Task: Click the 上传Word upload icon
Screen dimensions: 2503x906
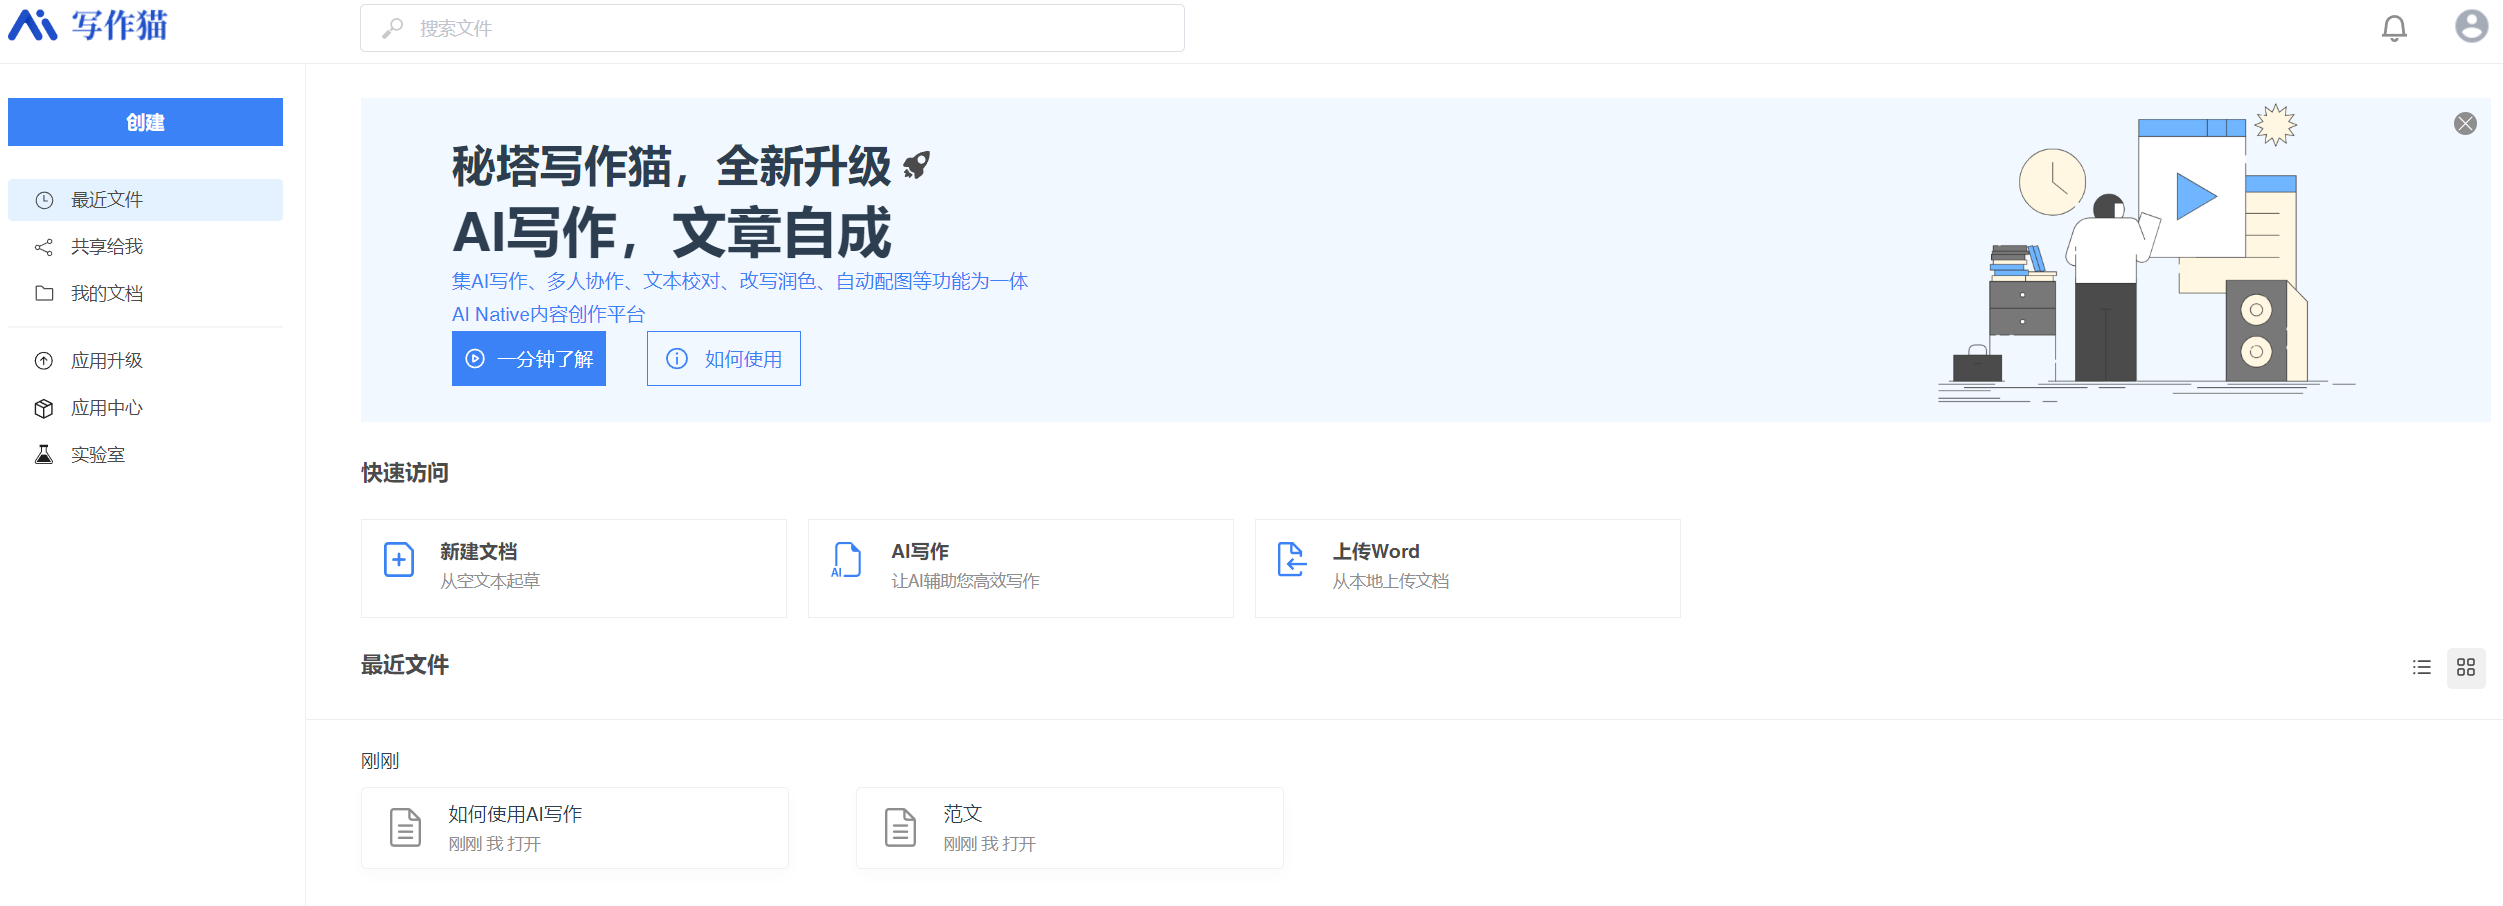Action: [1292, 560]
